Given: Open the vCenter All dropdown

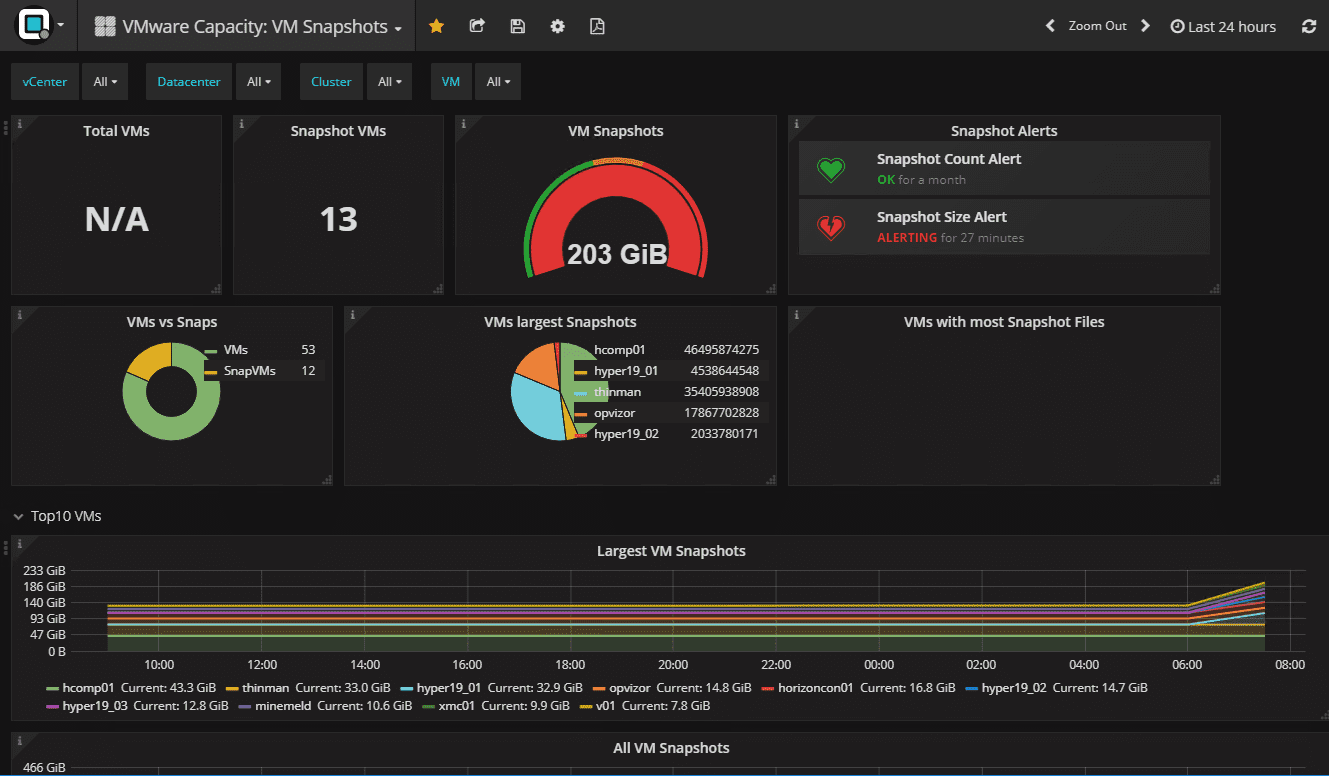Looking at the screenshot, I should pyautogui.click(x=104, y=81).
